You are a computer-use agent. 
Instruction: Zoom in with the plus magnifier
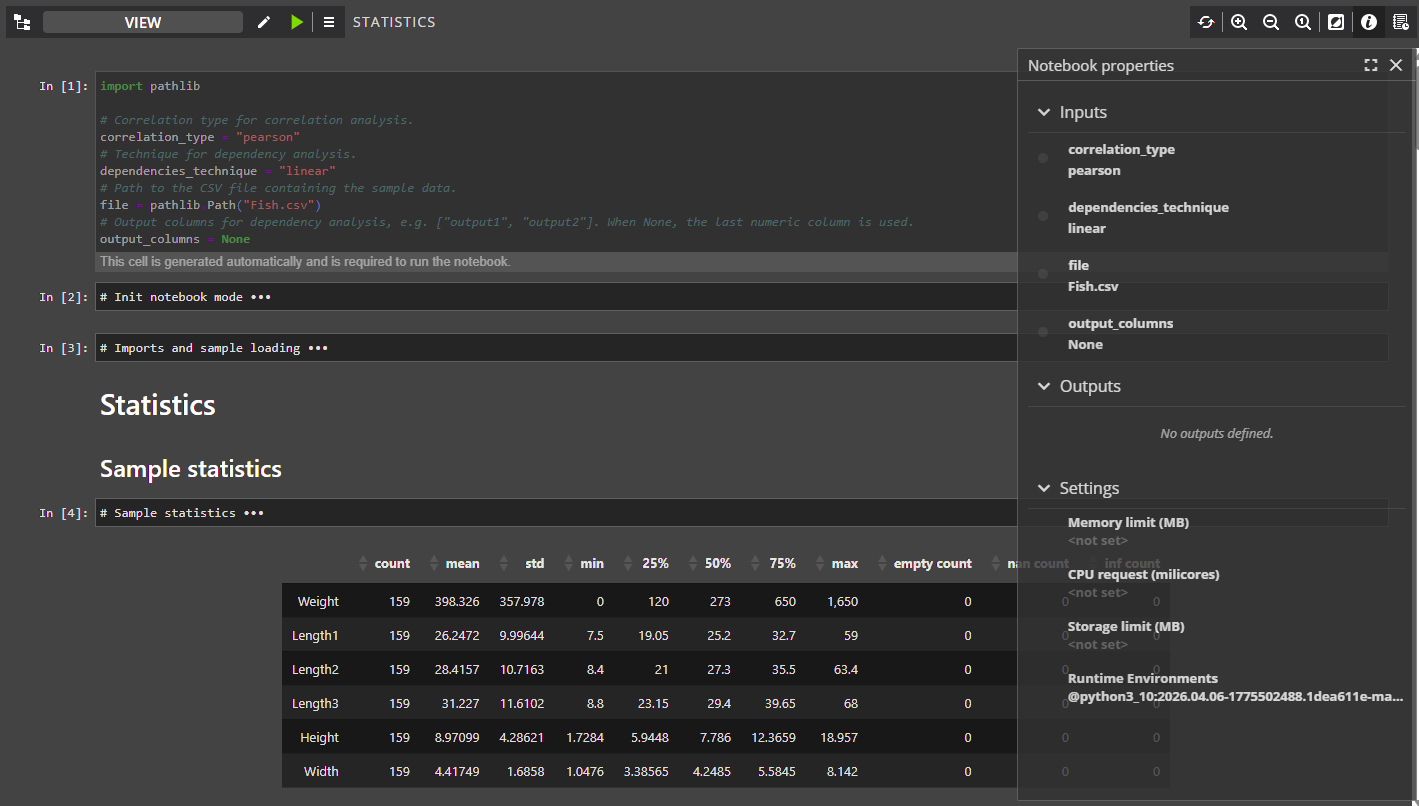click(x=1239, y=22)
